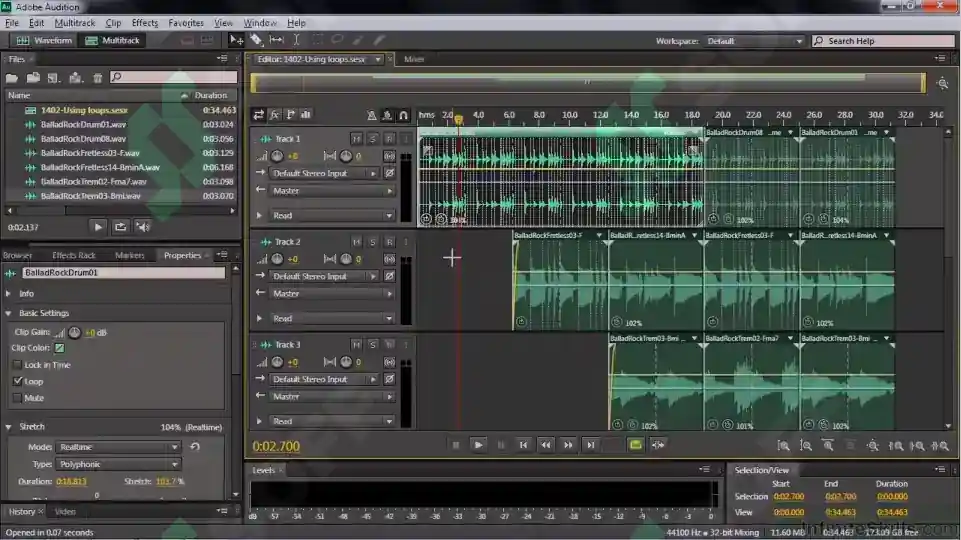Click the Sends icon in editor toolbar

point(291,115)
